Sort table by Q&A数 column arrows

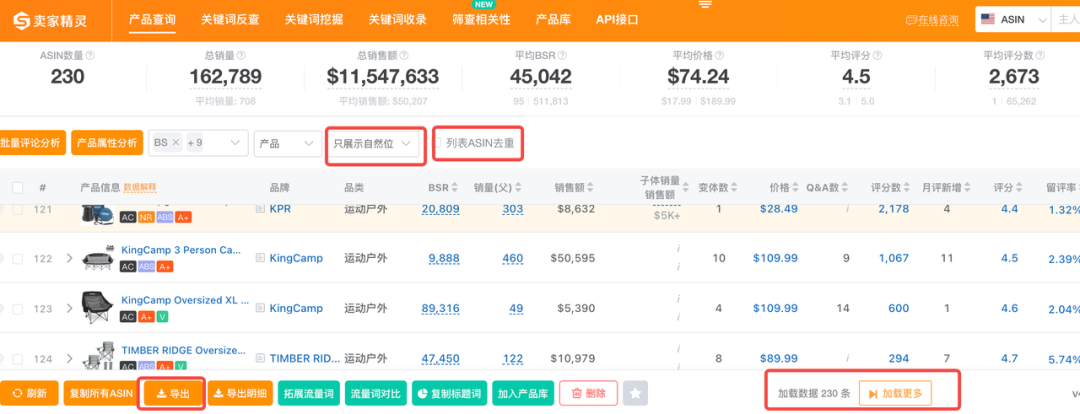[x=845, y=187]
